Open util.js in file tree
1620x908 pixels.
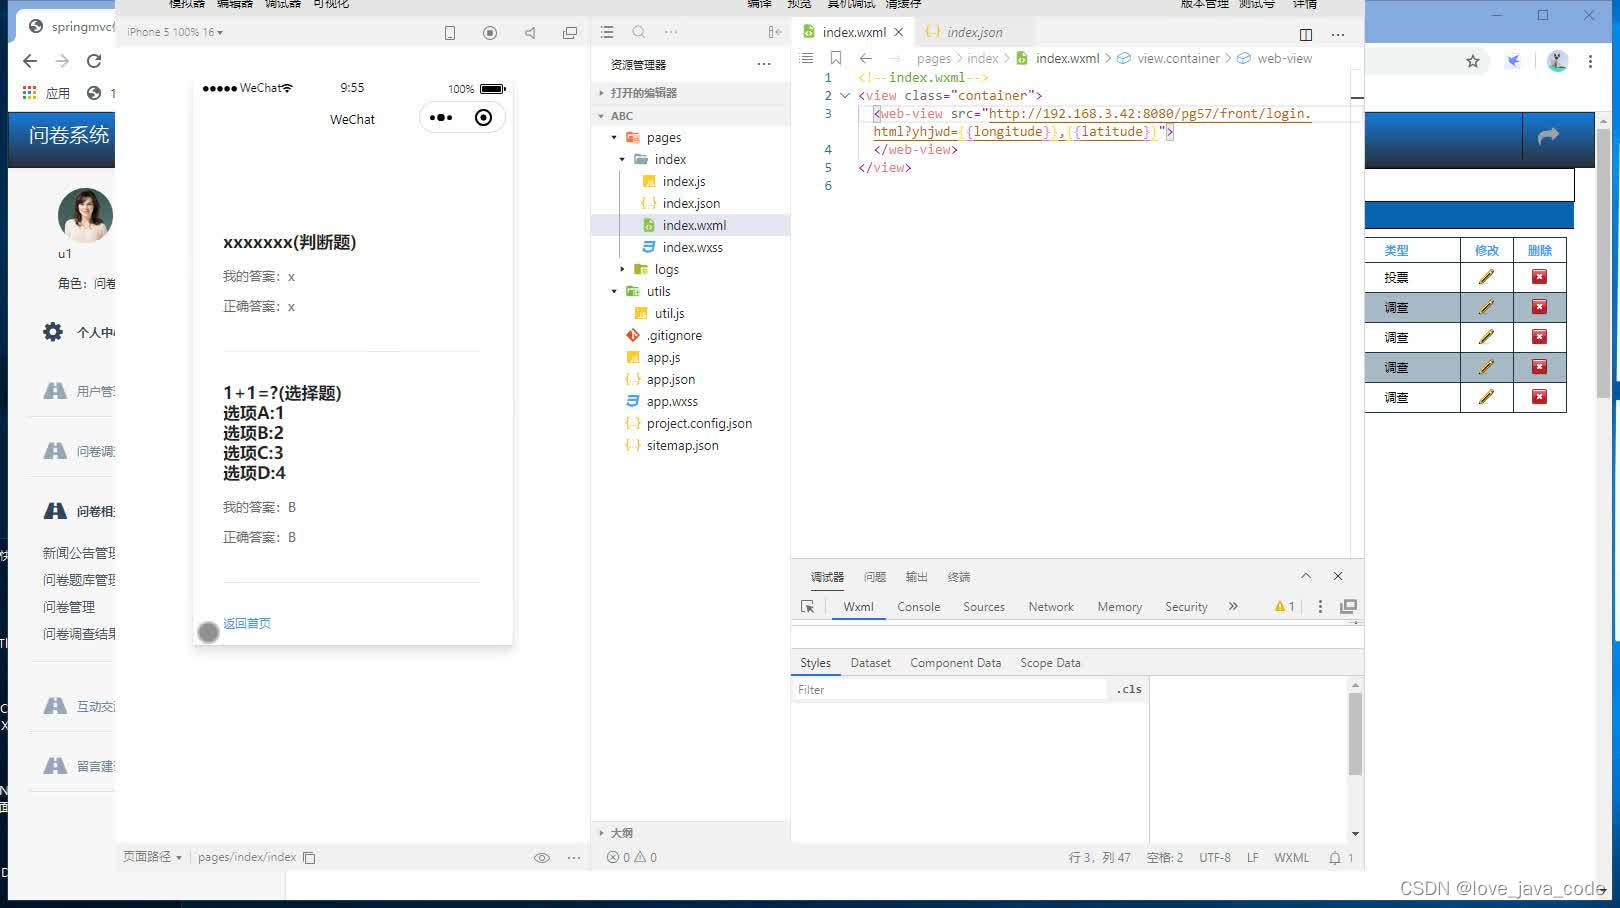669,314
